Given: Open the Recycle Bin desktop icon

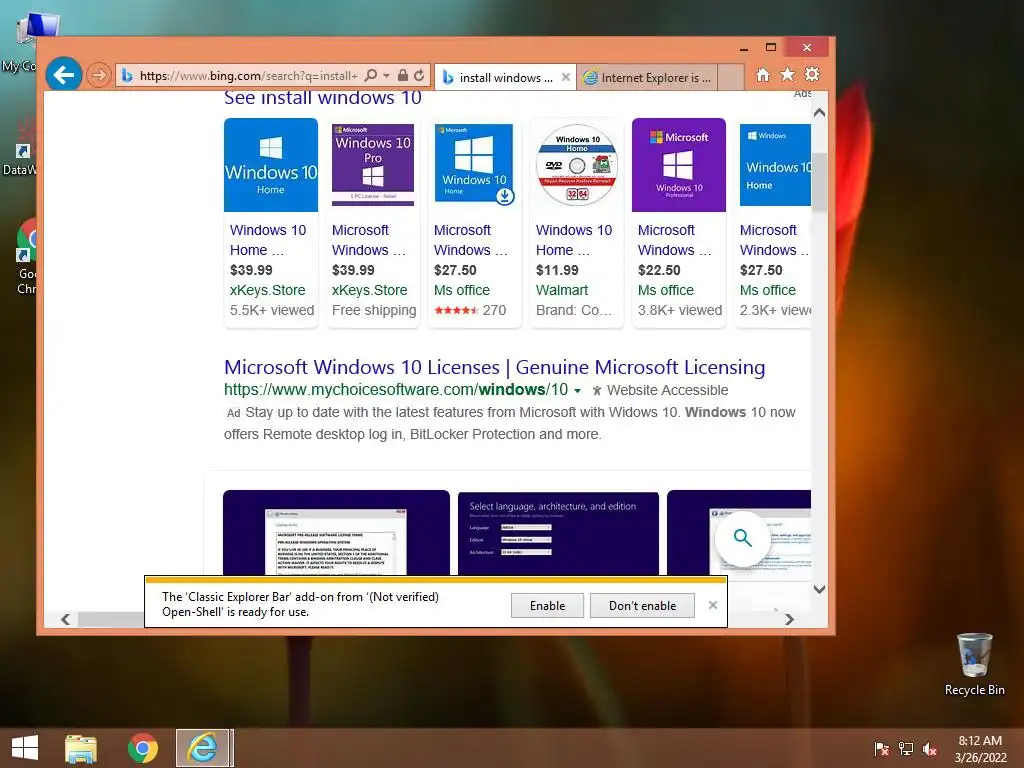Looking at the screenshot, I should [974, 664].
